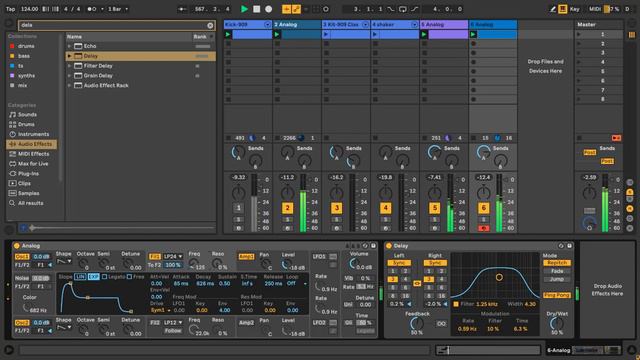The width and height of the screenshot is (640, 360).
Task: Turn off the Analog device activator
Action: tap(17, 246)
